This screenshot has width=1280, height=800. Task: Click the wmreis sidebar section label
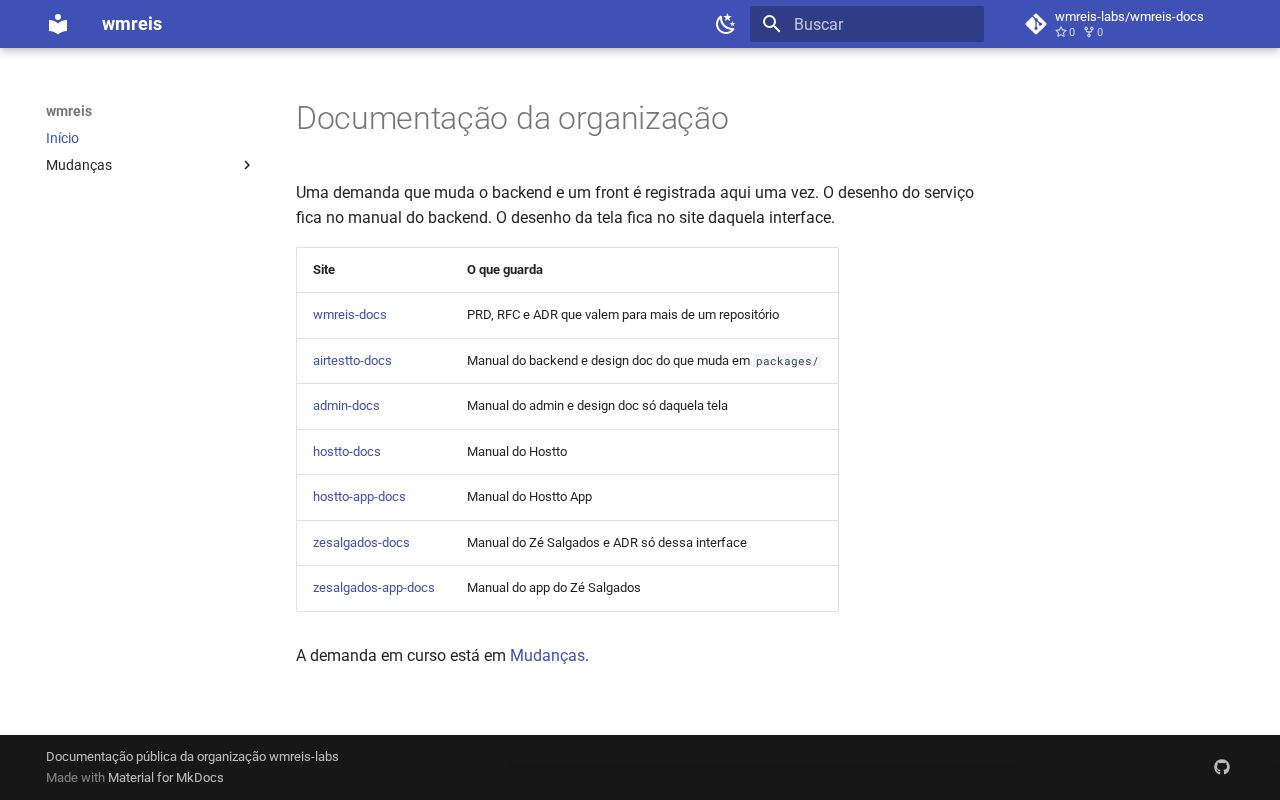coord(69,111)
